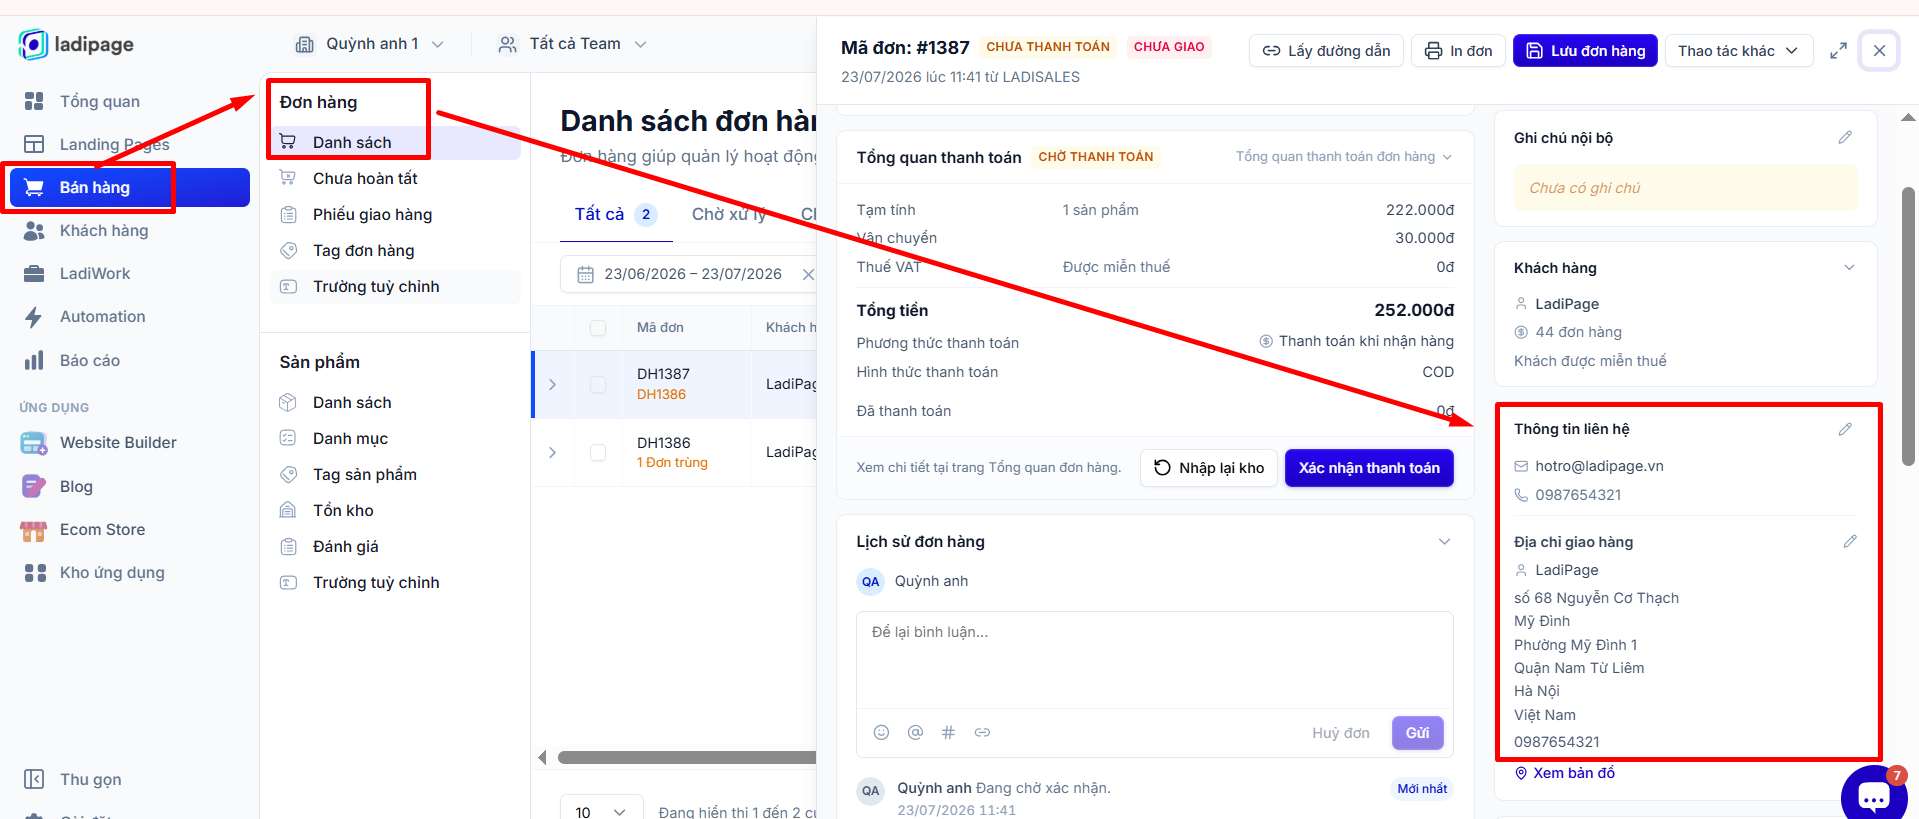The image size is (1919, 819).
Task: Open Tổng quan thanh toán đơn hàng dropdown
Action: coord(1343,157)
